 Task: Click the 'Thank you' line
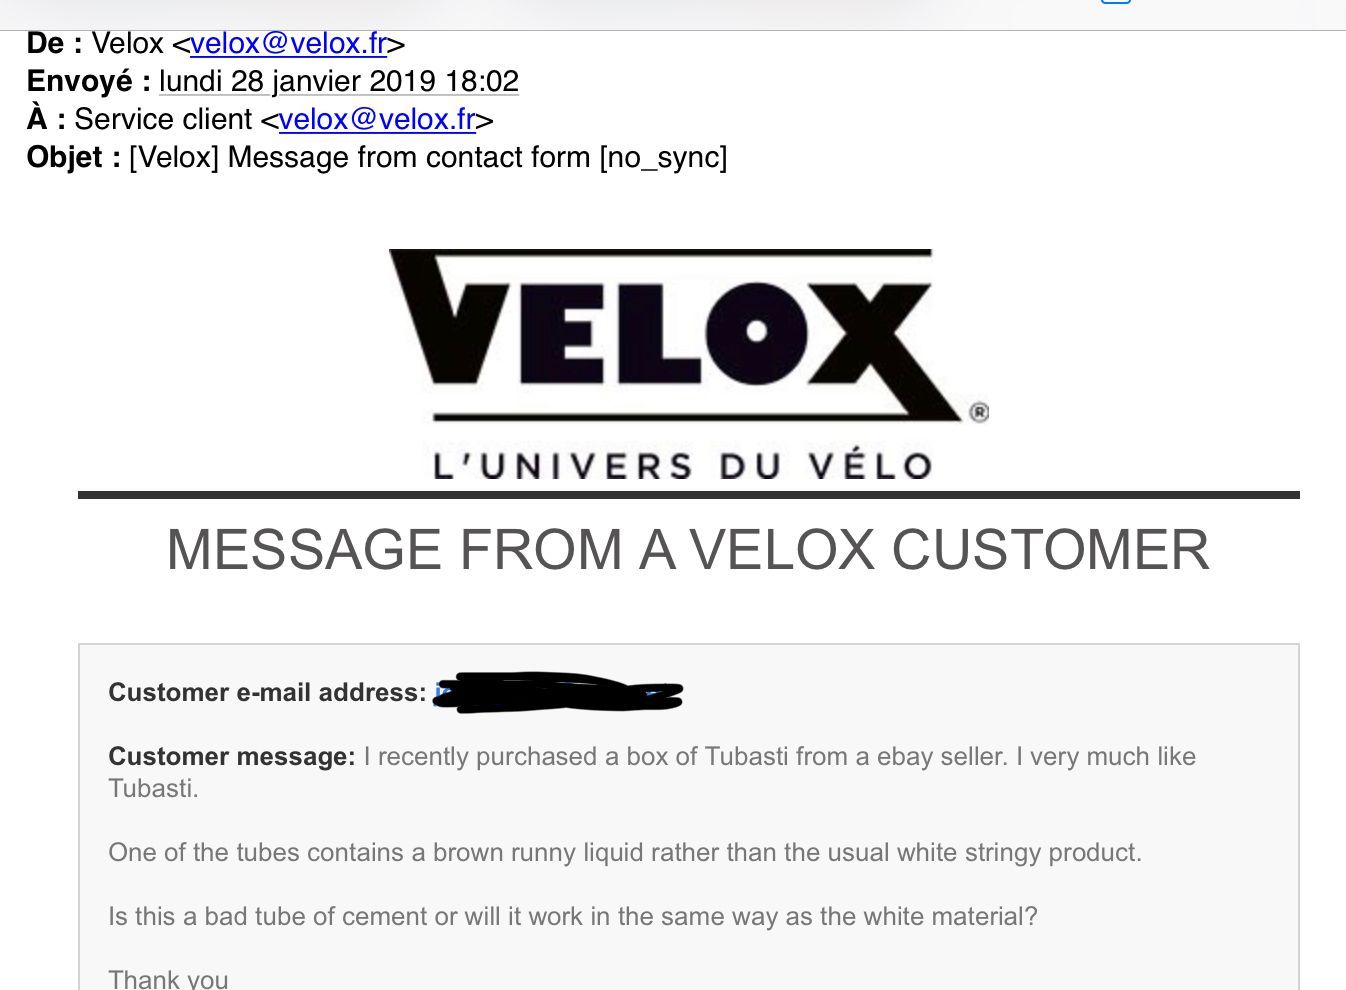(x=168, y=979)
